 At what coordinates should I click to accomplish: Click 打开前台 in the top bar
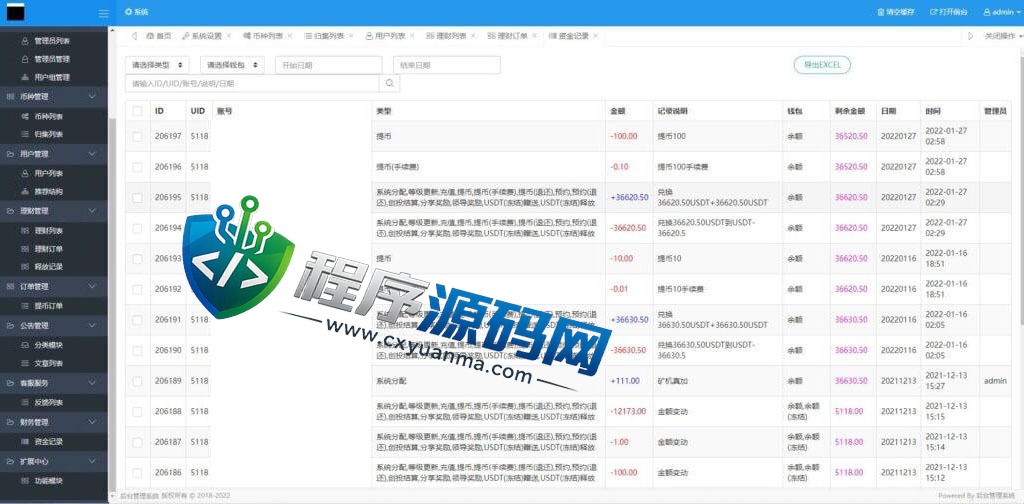pos(948,12)
